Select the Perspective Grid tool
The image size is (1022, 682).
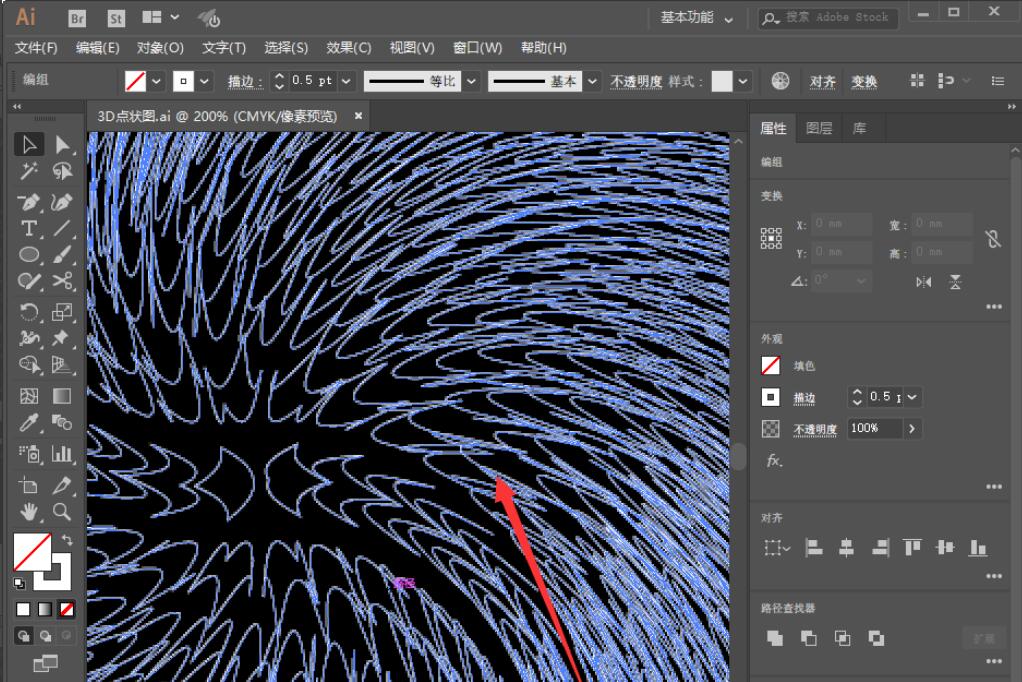tap(62, 364)
